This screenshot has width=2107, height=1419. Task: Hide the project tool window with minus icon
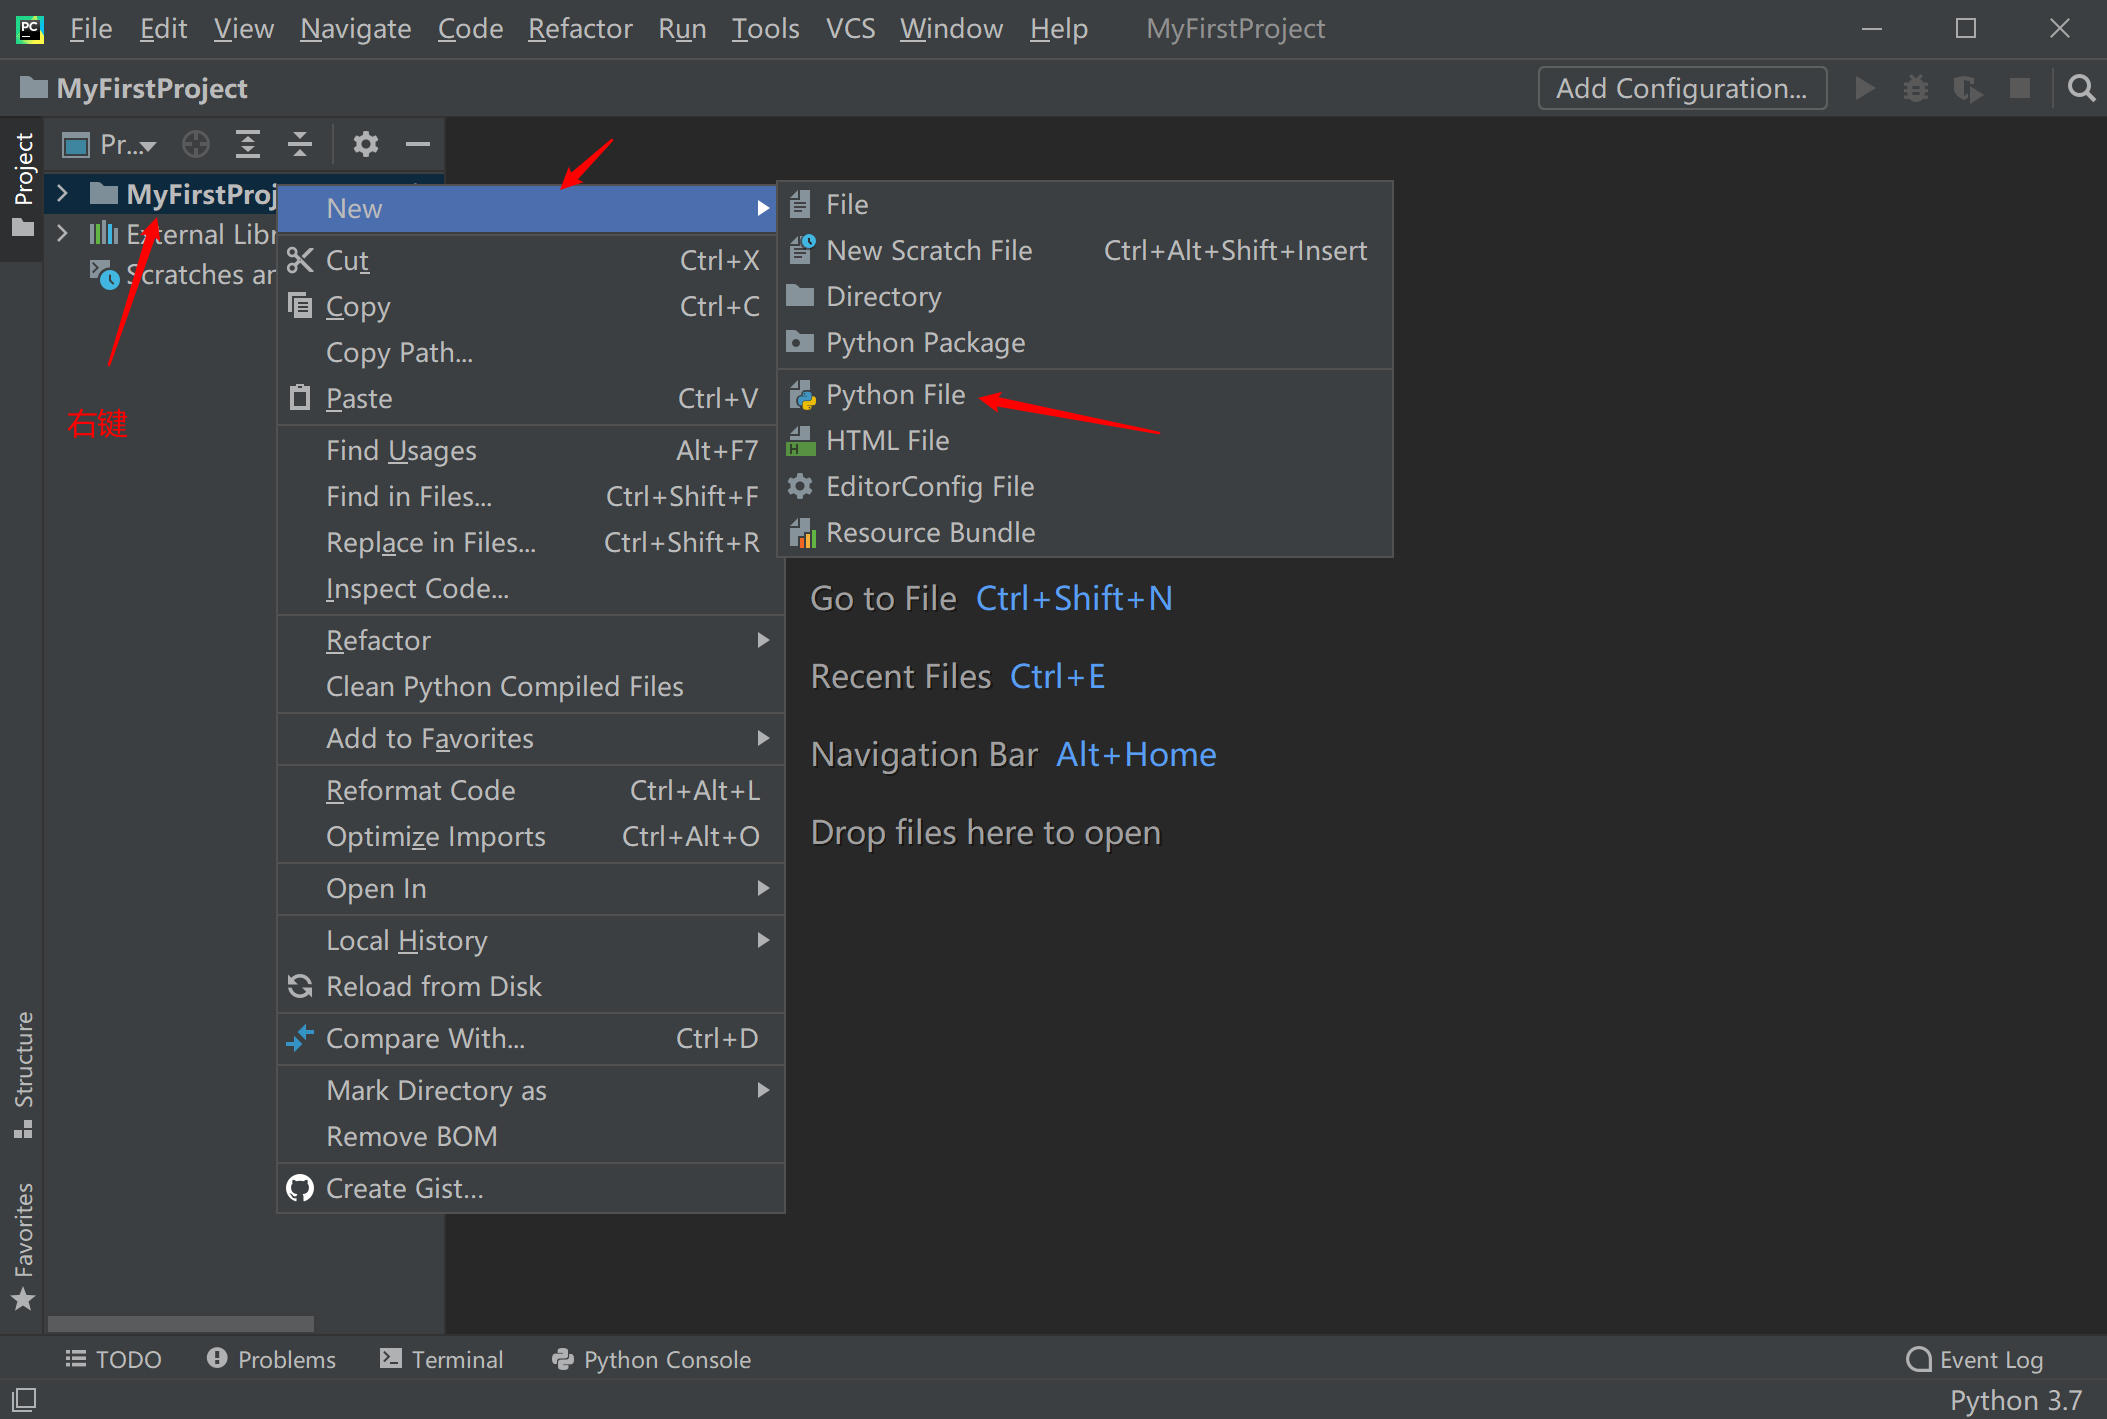(417, 144)
